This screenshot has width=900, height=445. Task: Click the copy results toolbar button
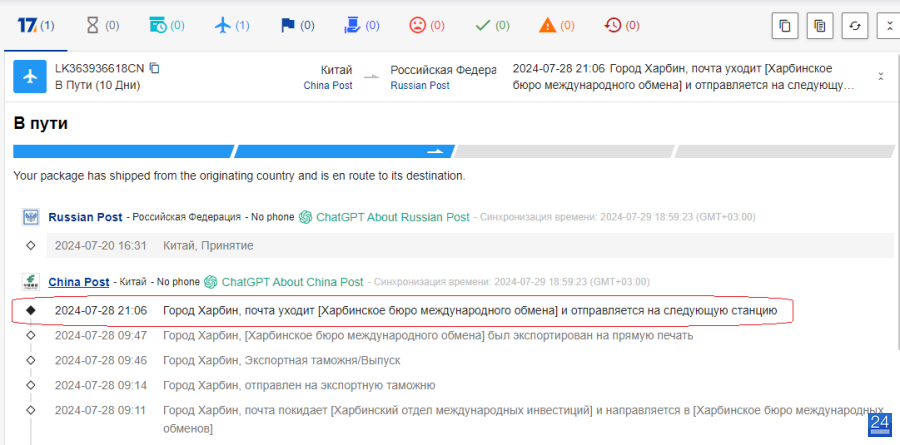785,26
